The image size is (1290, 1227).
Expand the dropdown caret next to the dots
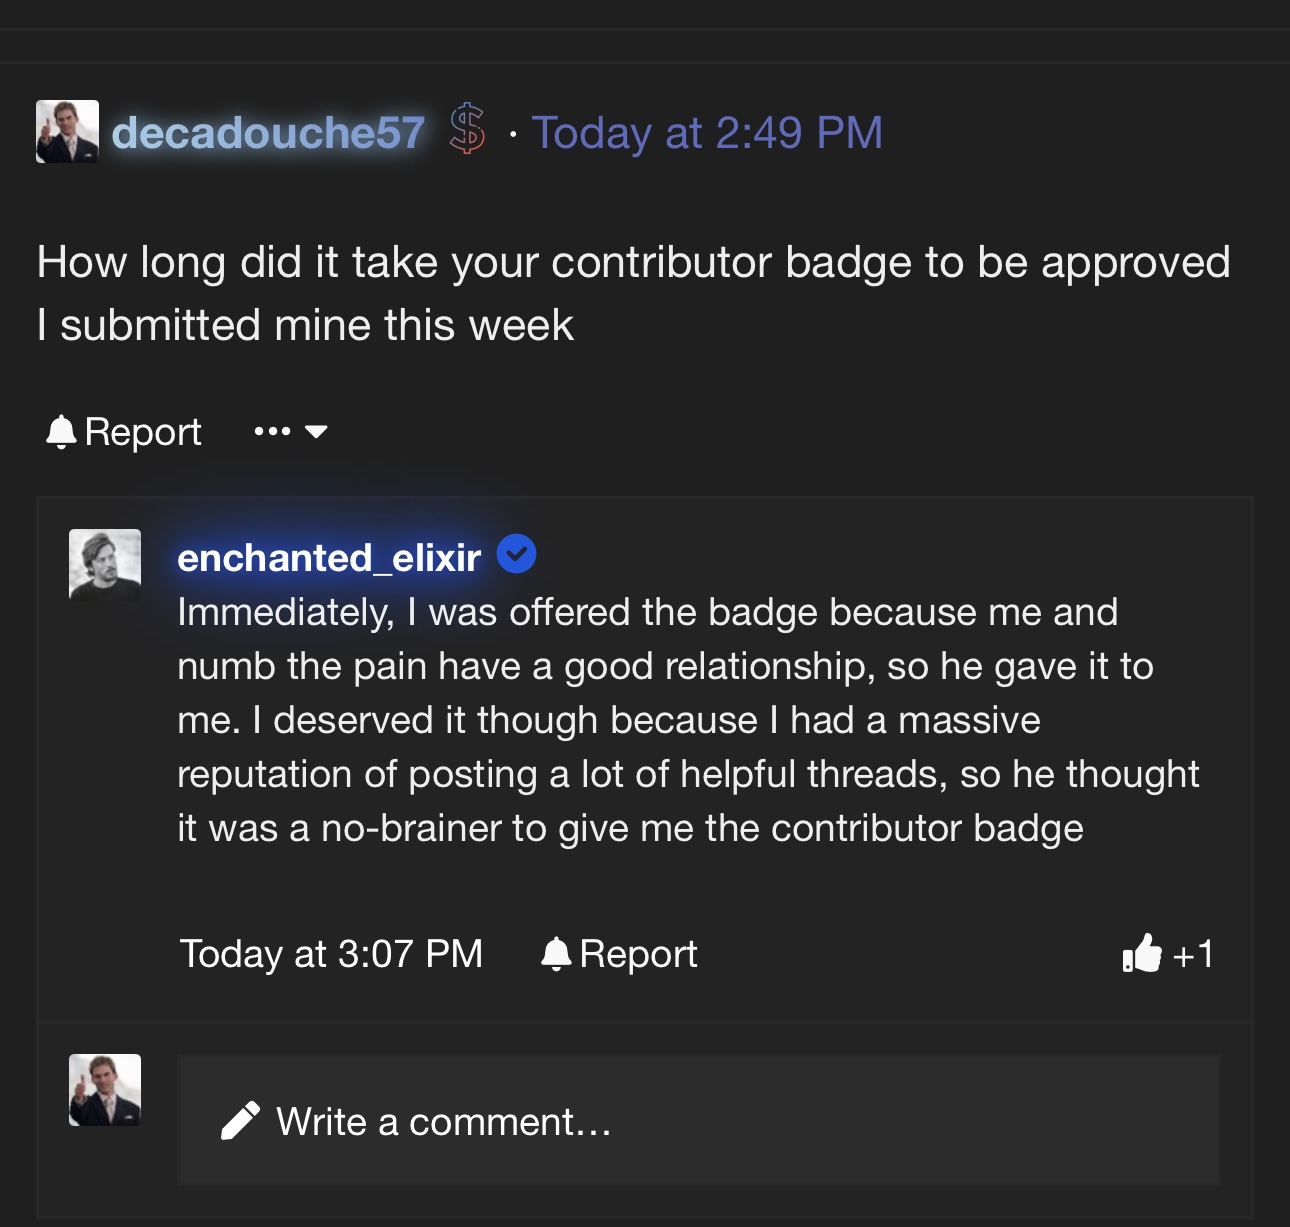(x=316, y=432)
